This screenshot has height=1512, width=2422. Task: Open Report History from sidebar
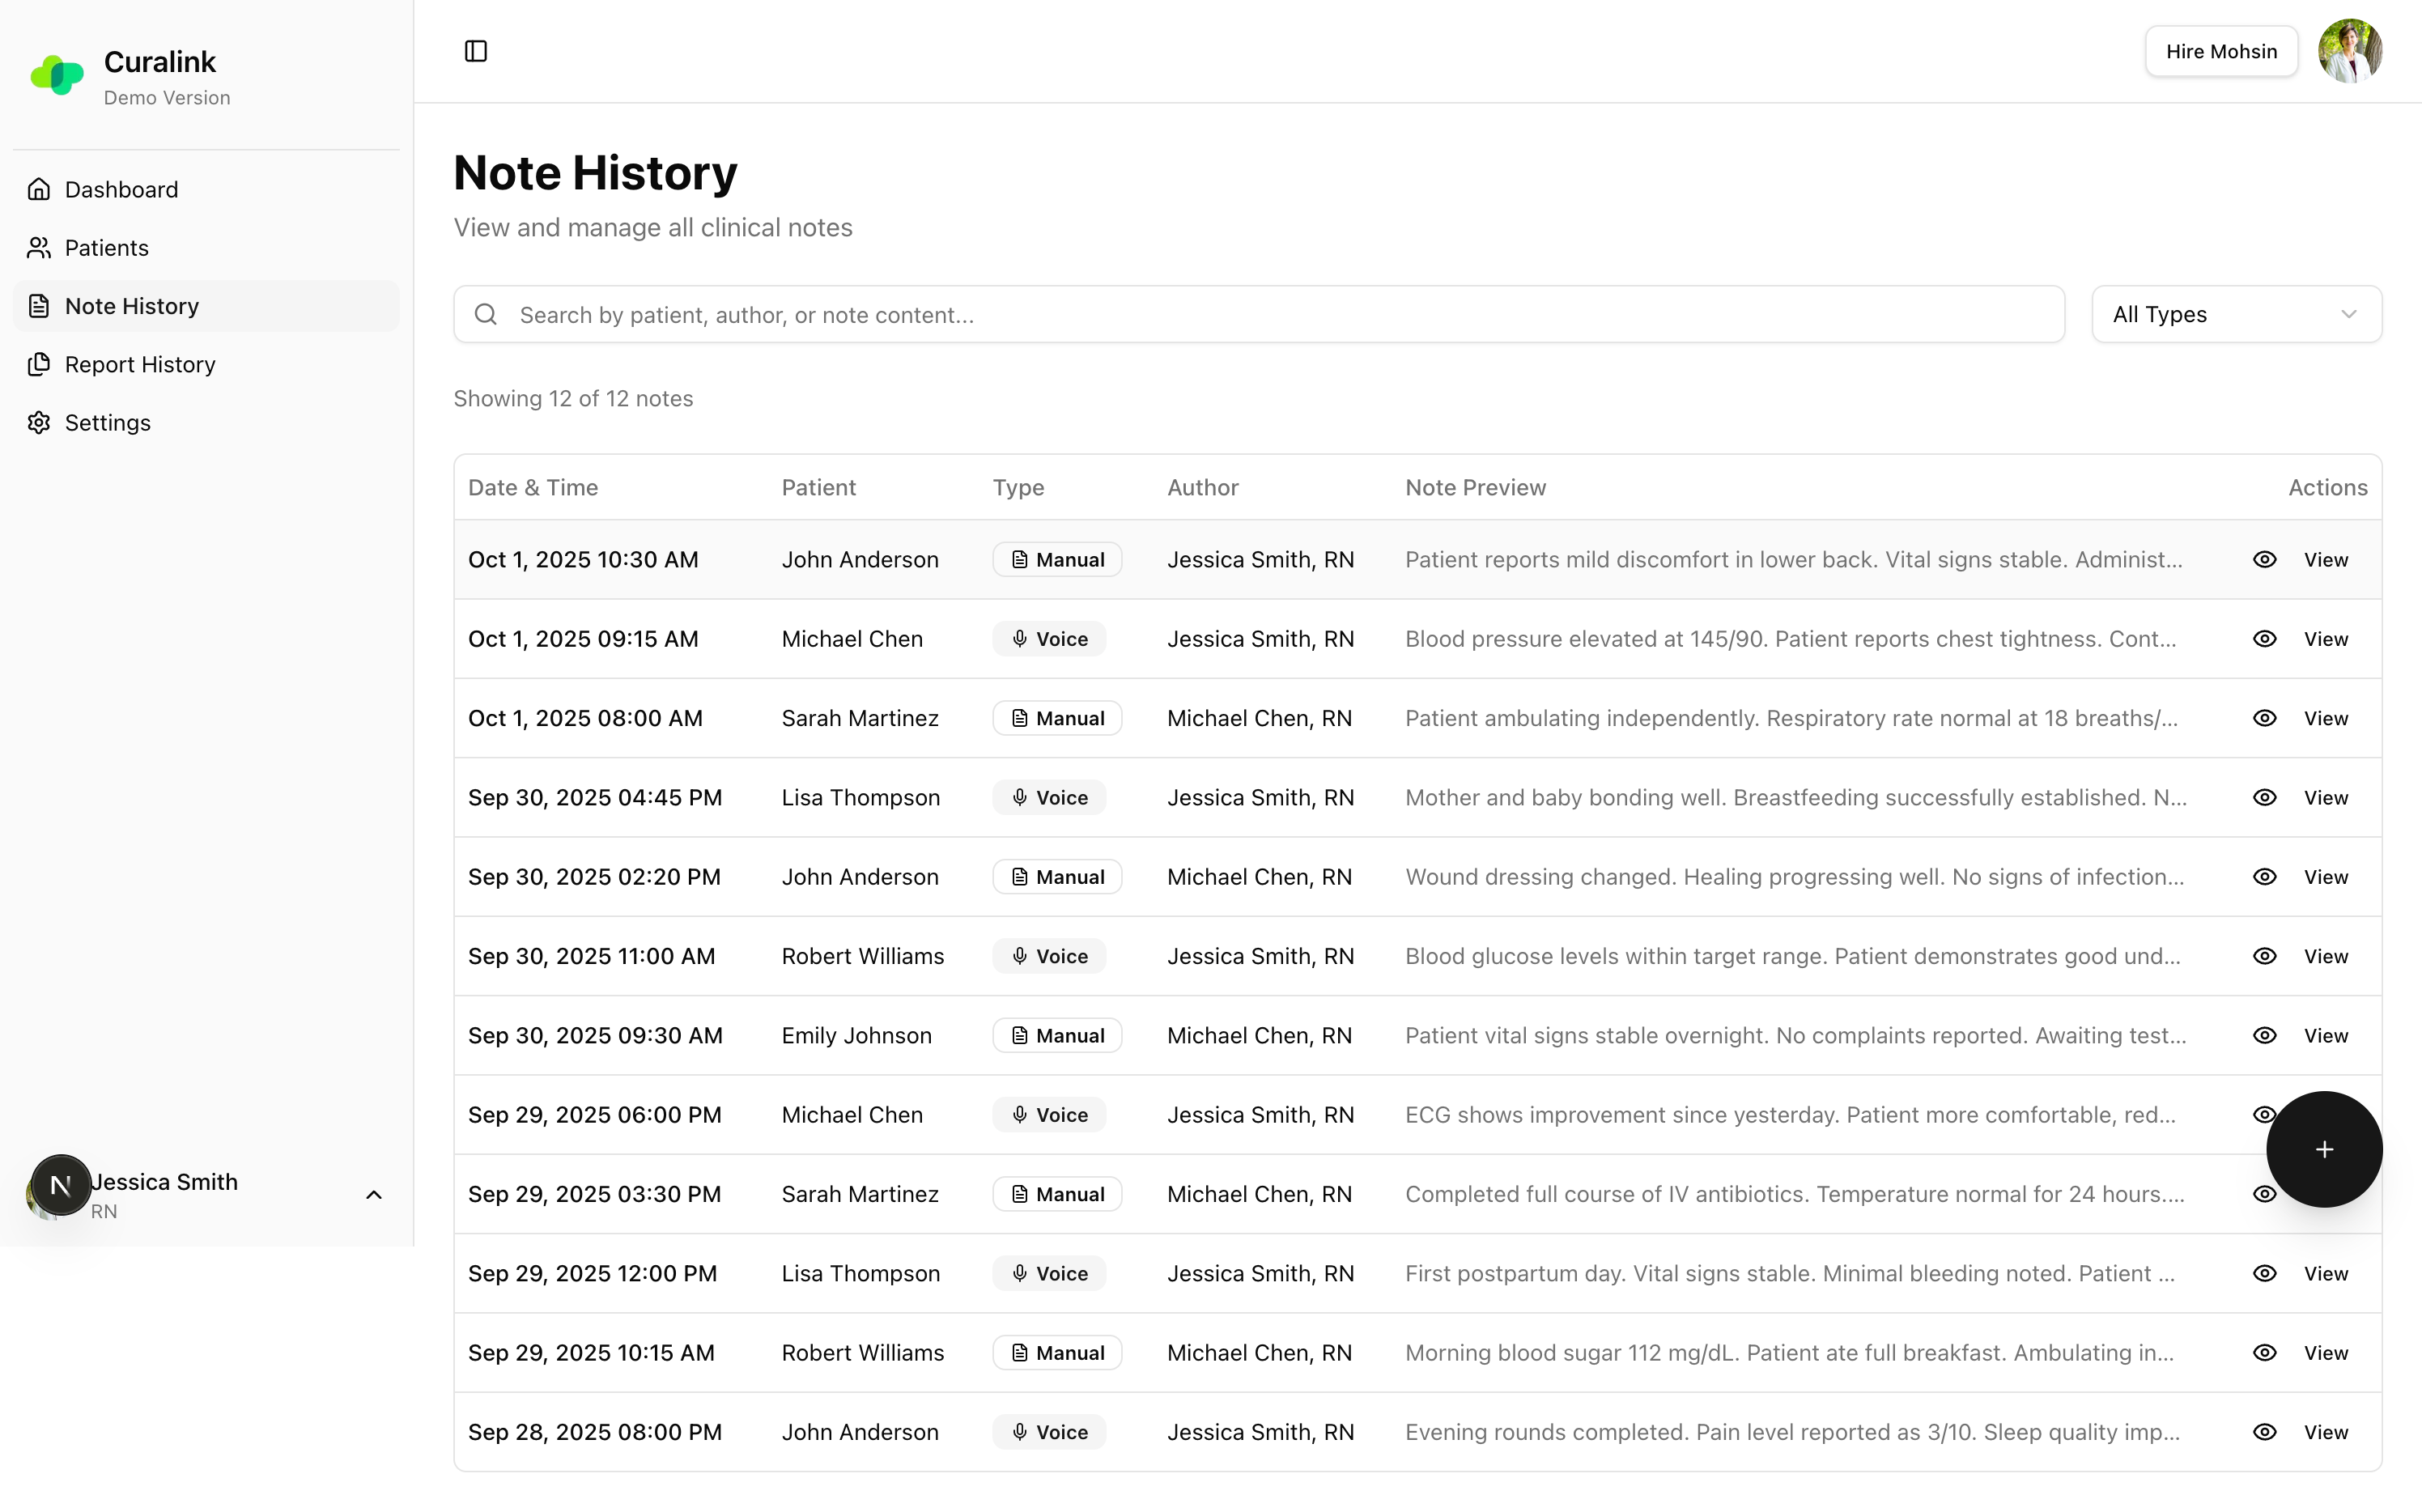(x=140, y=365)
